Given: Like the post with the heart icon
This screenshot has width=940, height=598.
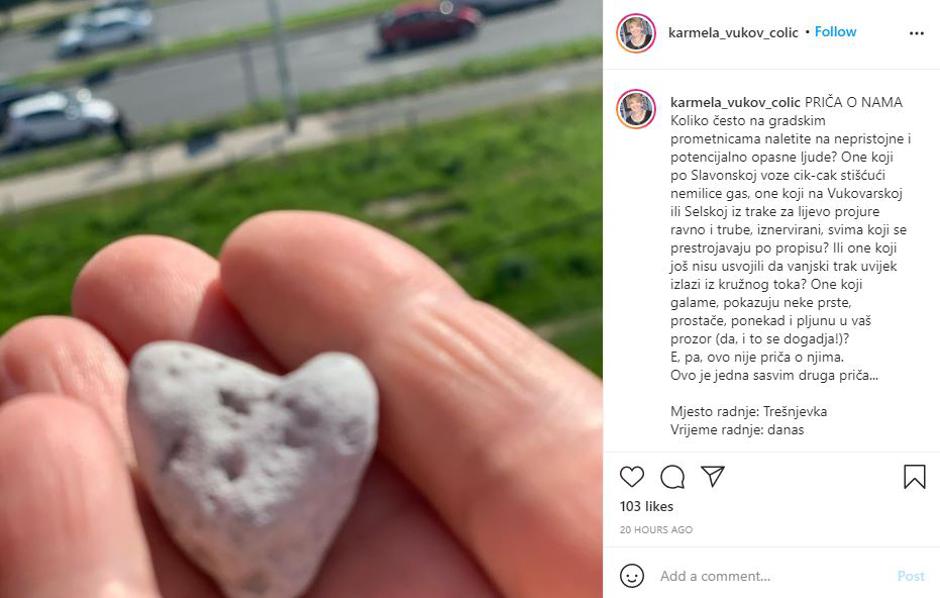Looking at the screenshot, I should coord(631,476).
